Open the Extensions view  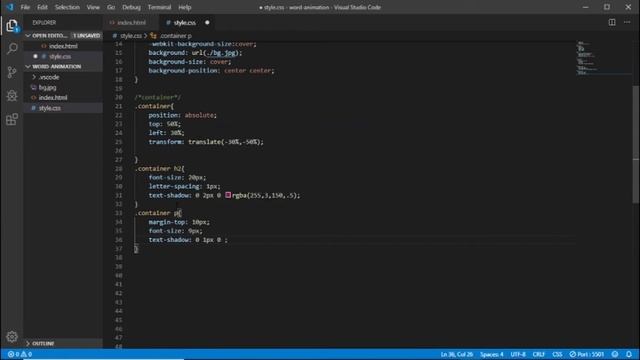tap(12, 119)
